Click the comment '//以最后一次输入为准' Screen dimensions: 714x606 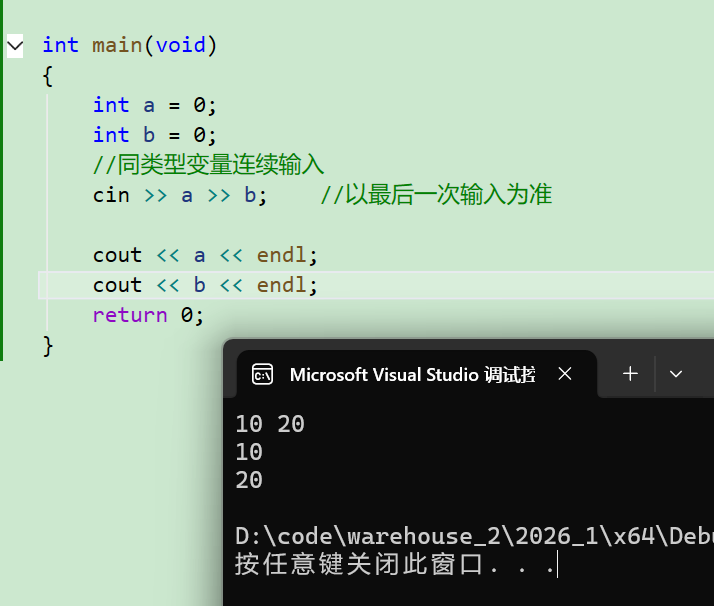coord(436,195)
